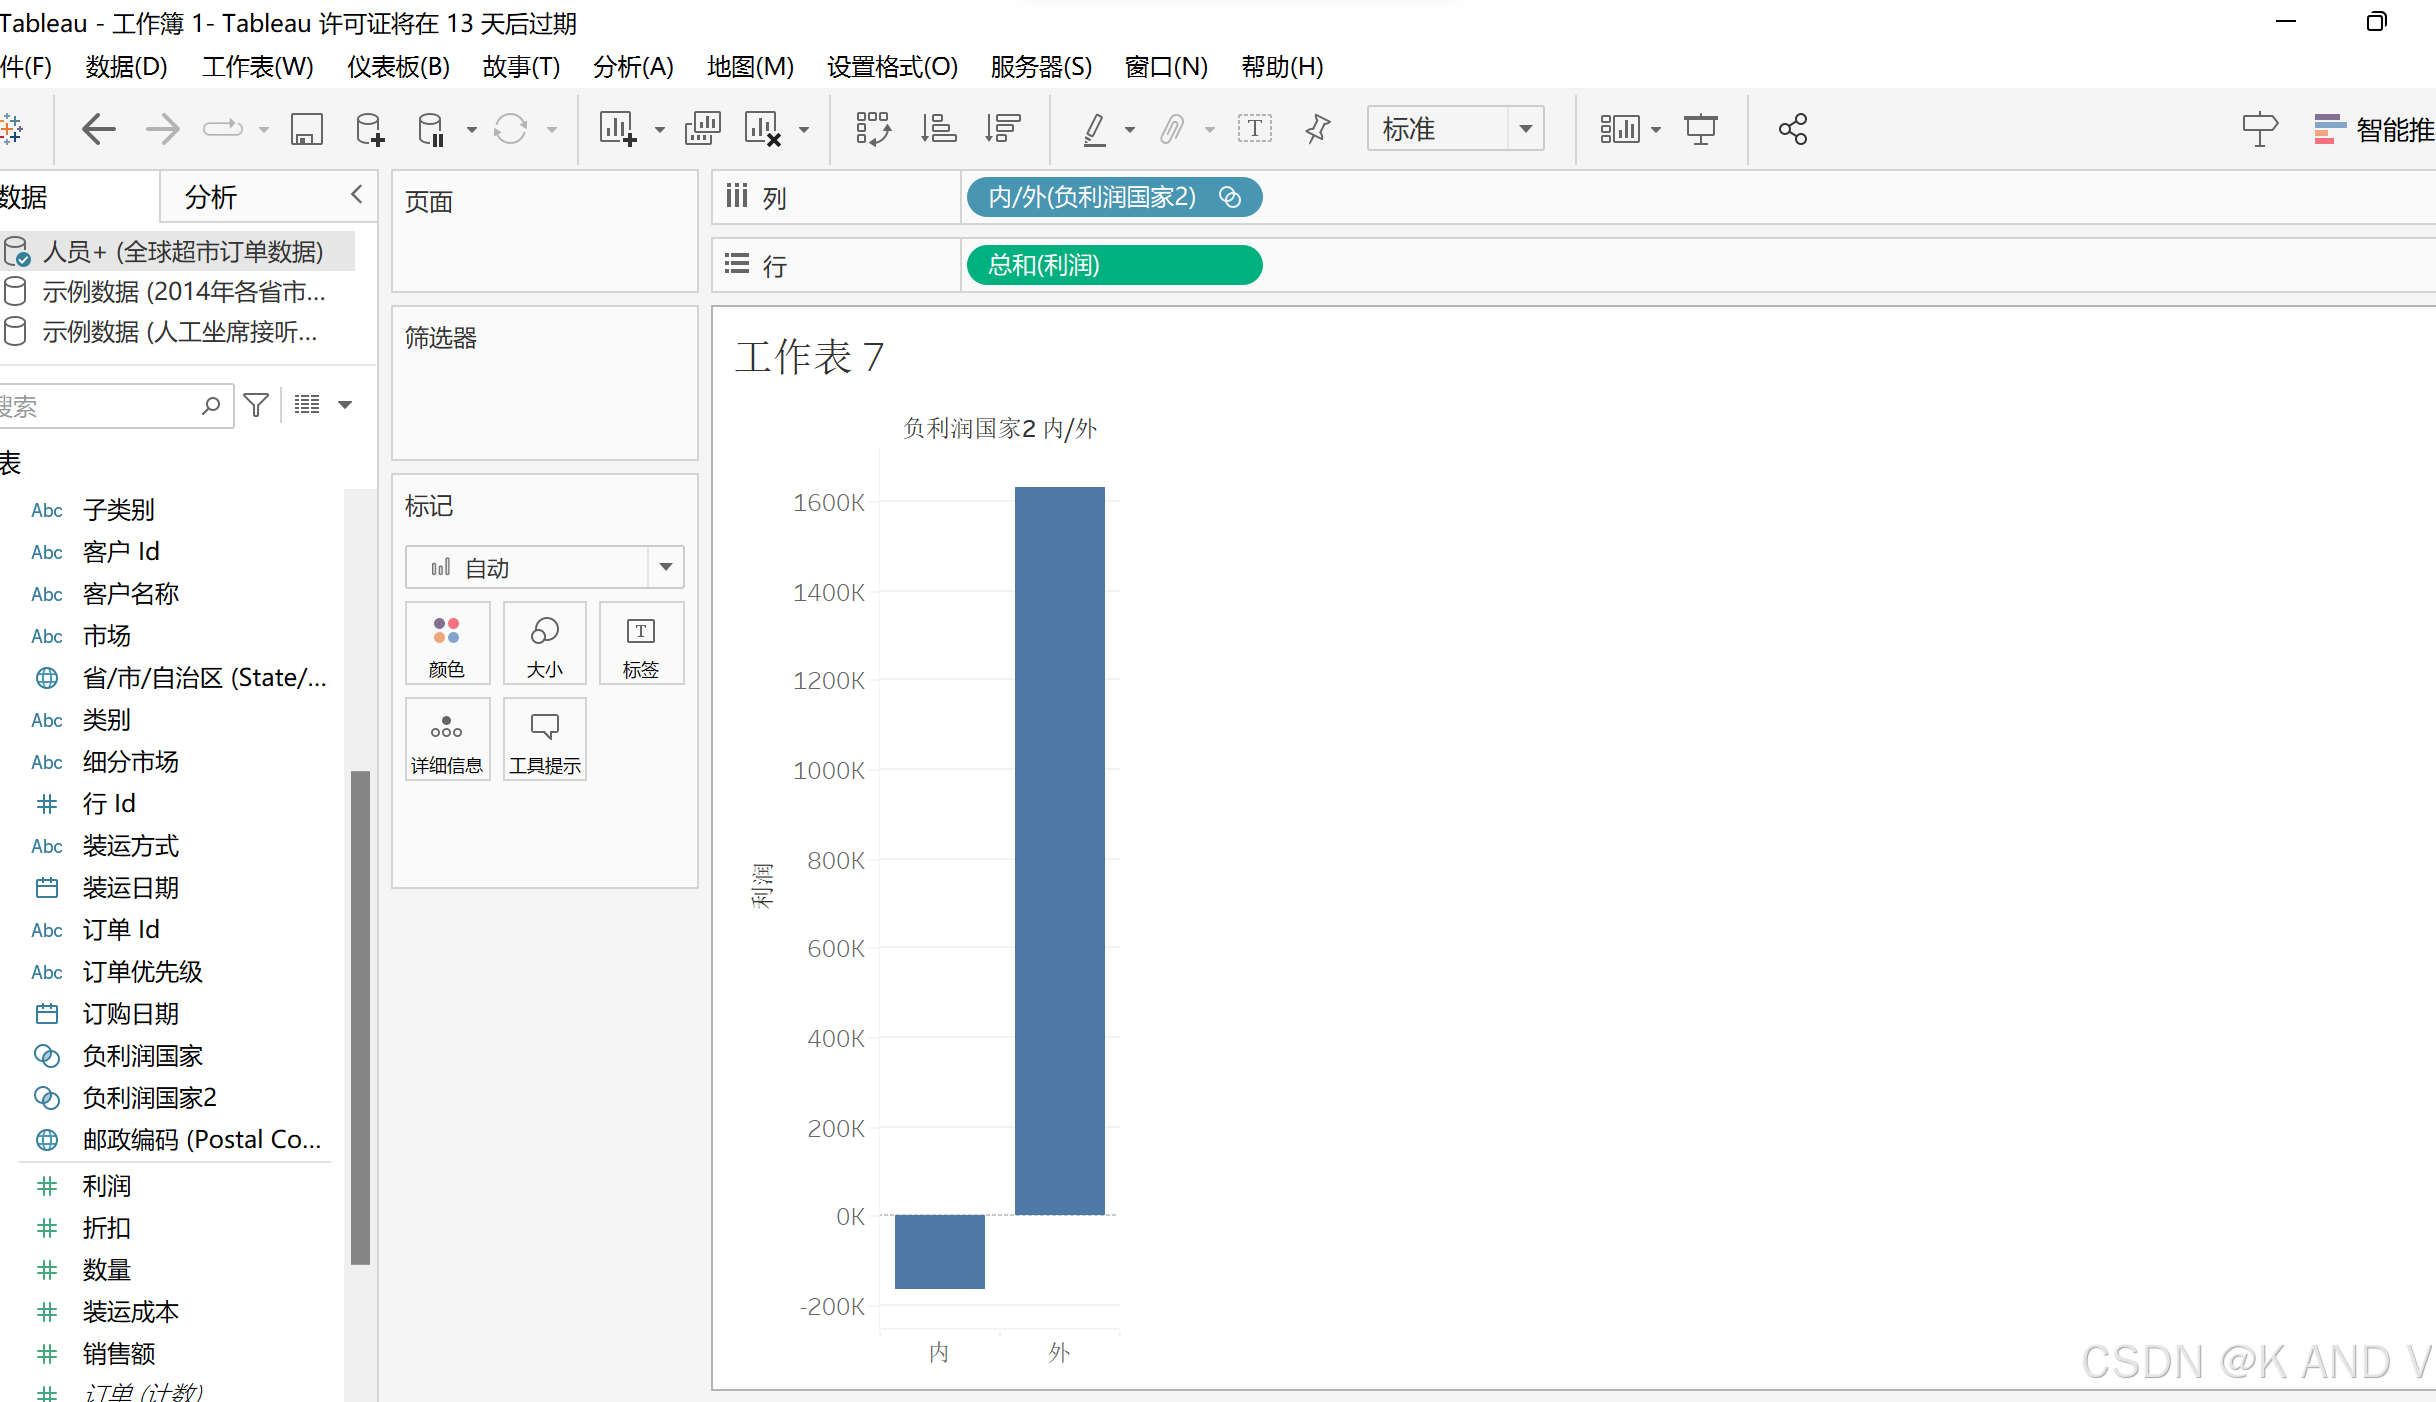
Task: Click the 总和(利润) pill on Rows
Action: click(1113, 265)
